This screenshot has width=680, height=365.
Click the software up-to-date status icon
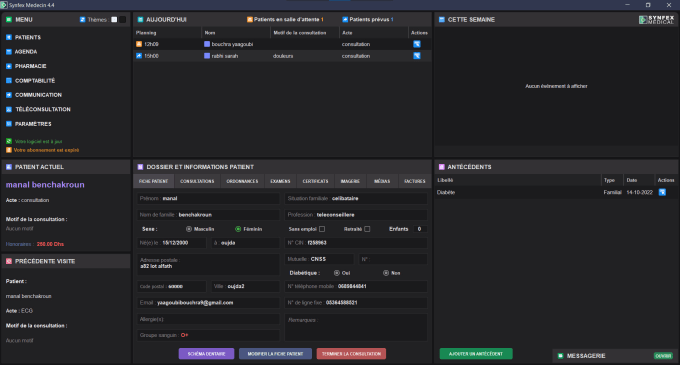pyautogui.click(x=9, y=141)
